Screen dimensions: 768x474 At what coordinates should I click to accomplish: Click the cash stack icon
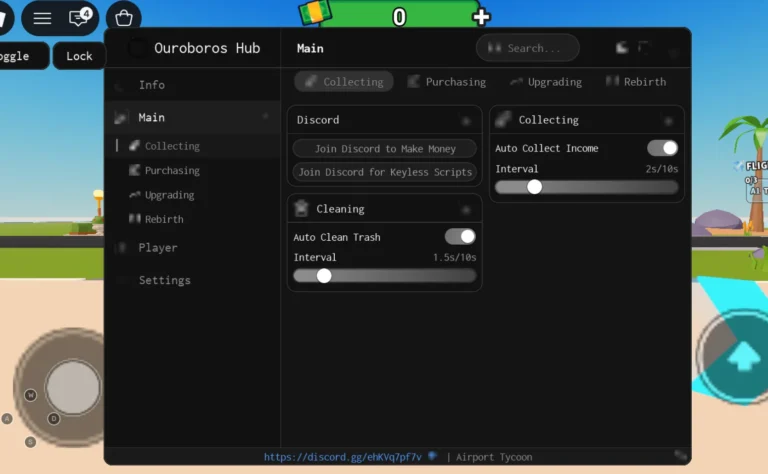tap(315, 12)
